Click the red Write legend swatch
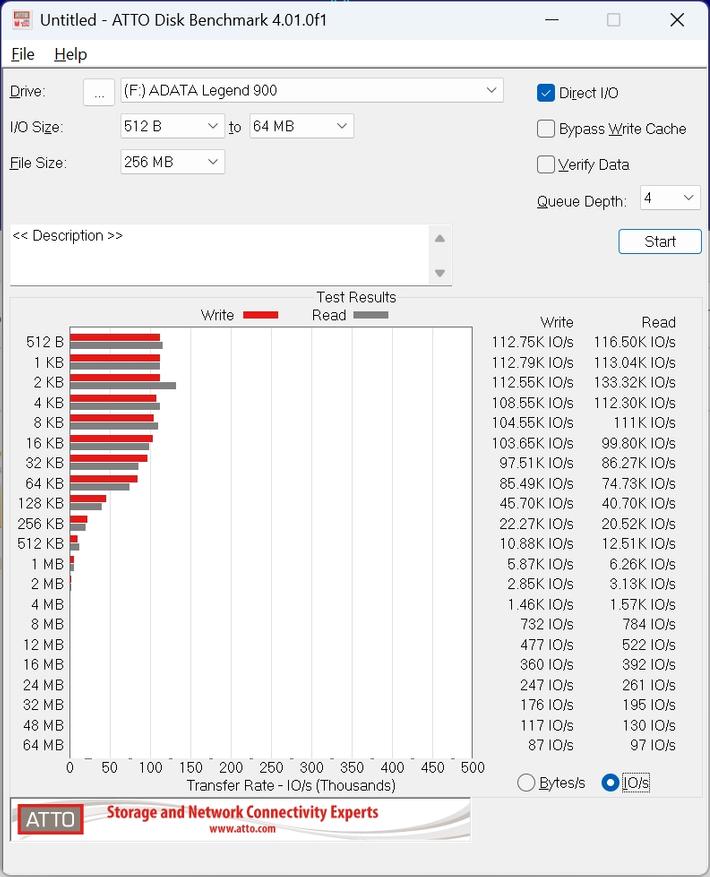710x877 pixels. point(261,315)
